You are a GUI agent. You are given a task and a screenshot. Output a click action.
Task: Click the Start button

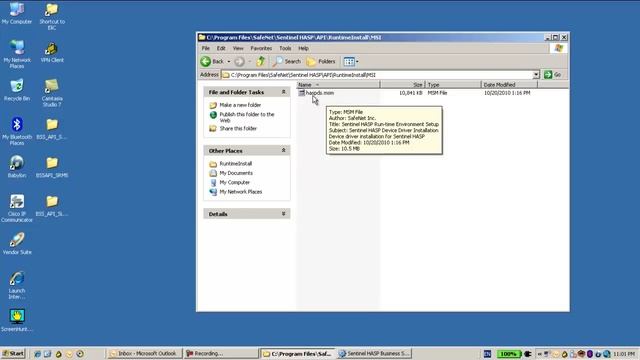[13, 353]
